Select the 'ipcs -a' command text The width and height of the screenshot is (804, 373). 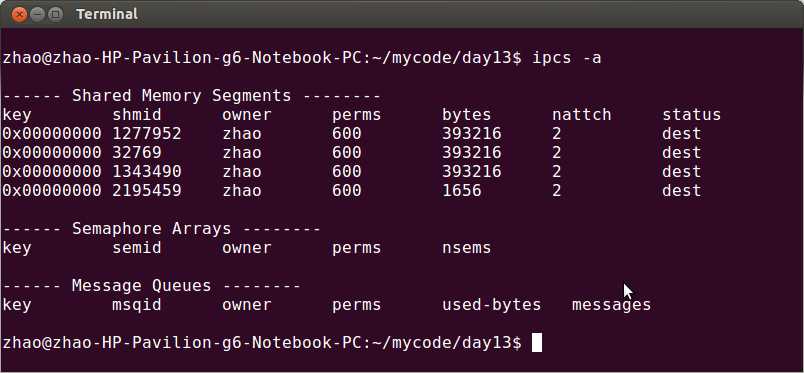567,58
